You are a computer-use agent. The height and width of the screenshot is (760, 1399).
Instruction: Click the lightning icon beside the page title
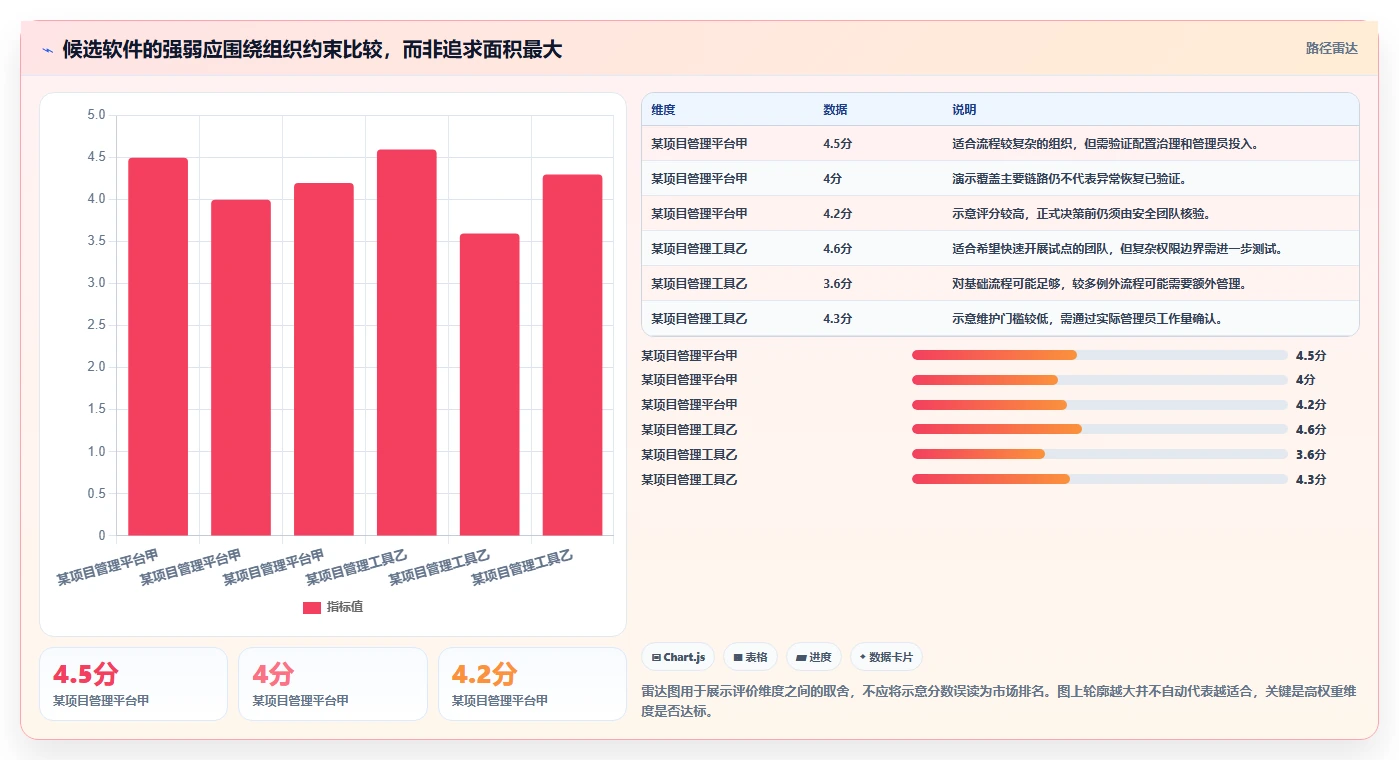click(x=47, y=49)
